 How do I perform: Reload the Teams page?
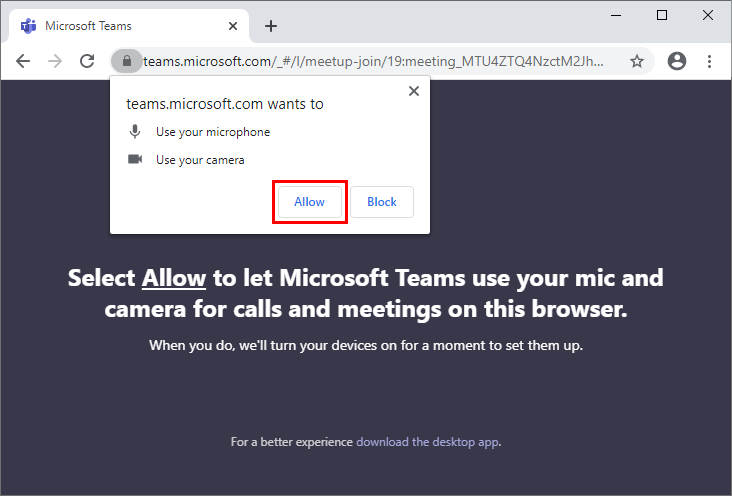[x=87, y=61]
